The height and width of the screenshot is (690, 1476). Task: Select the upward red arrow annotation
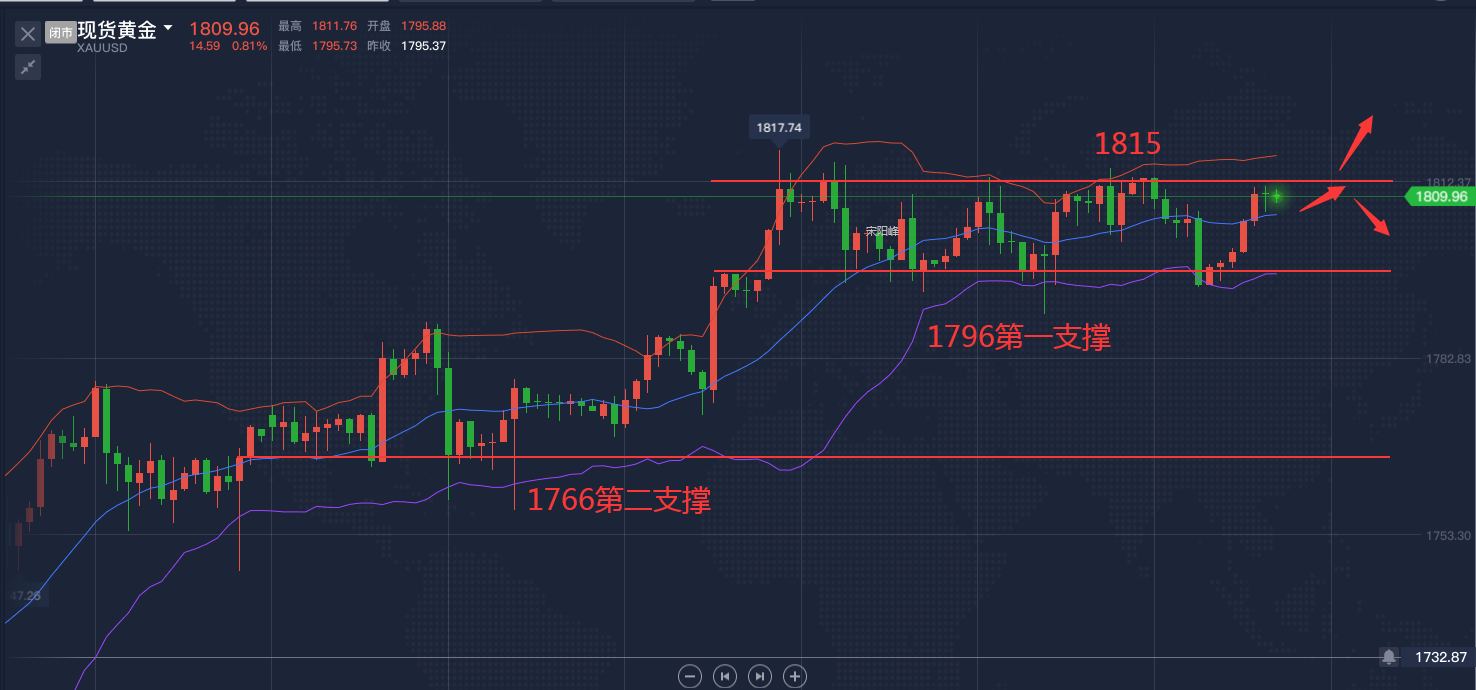pos(1356,142)
